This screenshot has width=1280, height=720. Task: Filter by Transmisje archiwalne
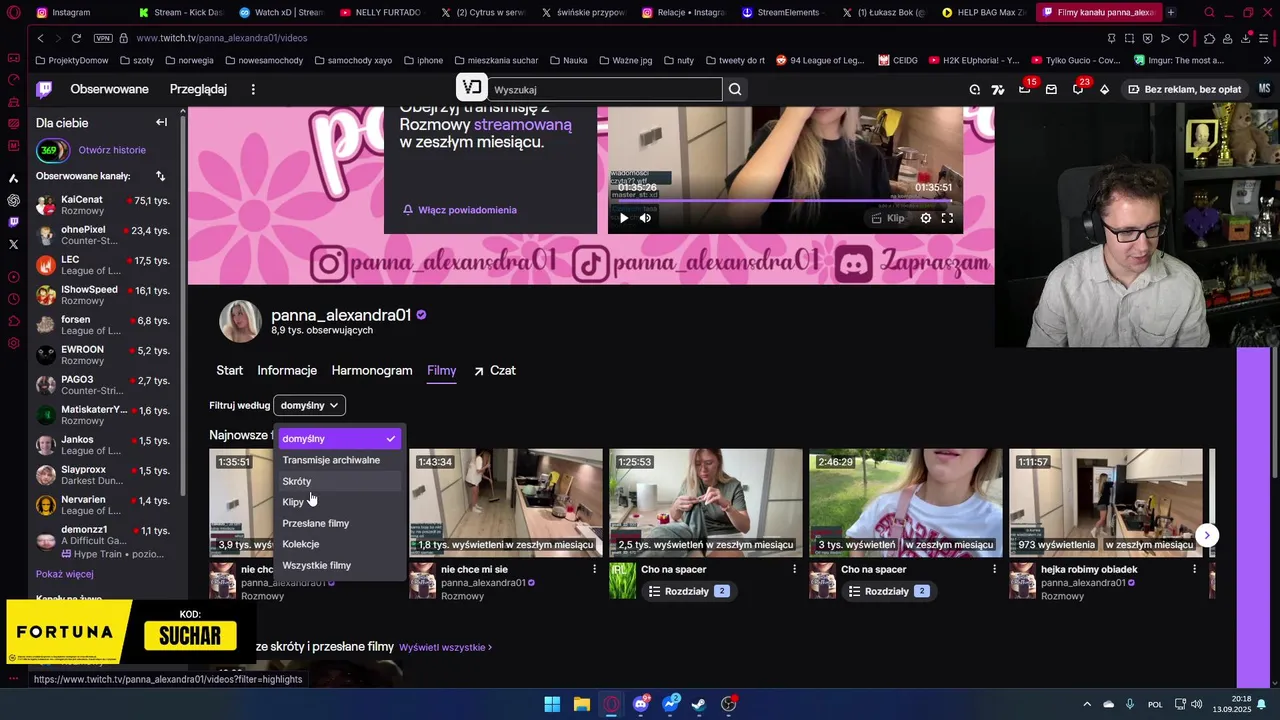[339, 460]
